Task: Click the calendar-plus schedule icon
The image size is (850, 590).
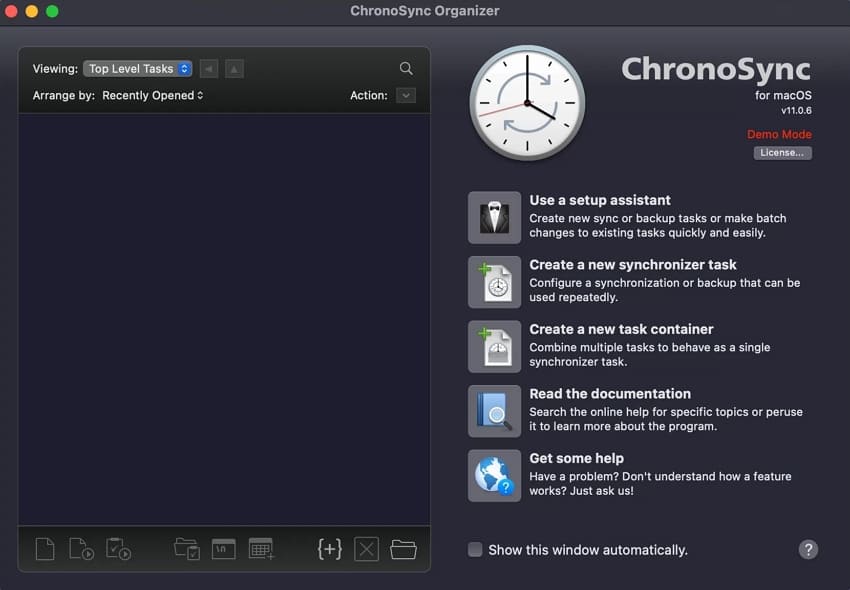Action: coord(261,549)
